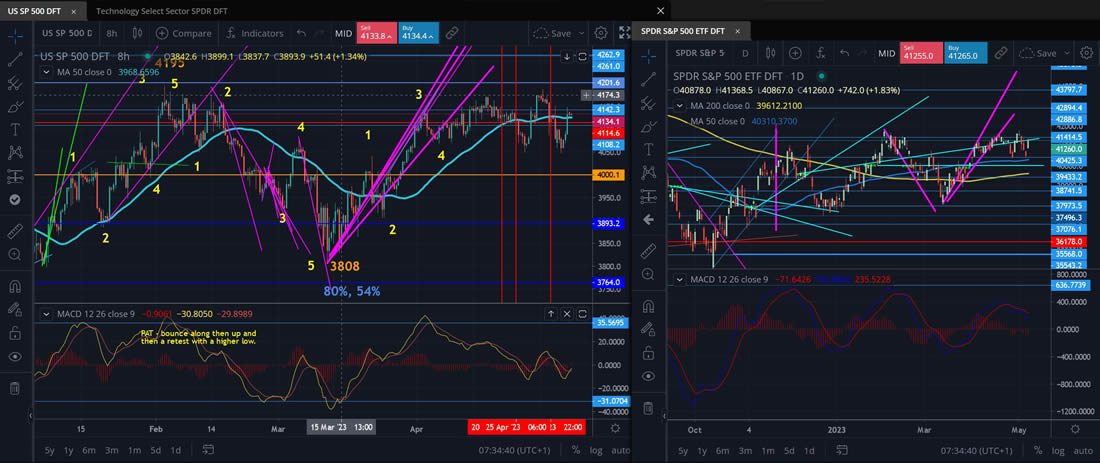Undo last action in left chart
The width and height of the screenshot is (1100, 463).
tap(302, 33)
